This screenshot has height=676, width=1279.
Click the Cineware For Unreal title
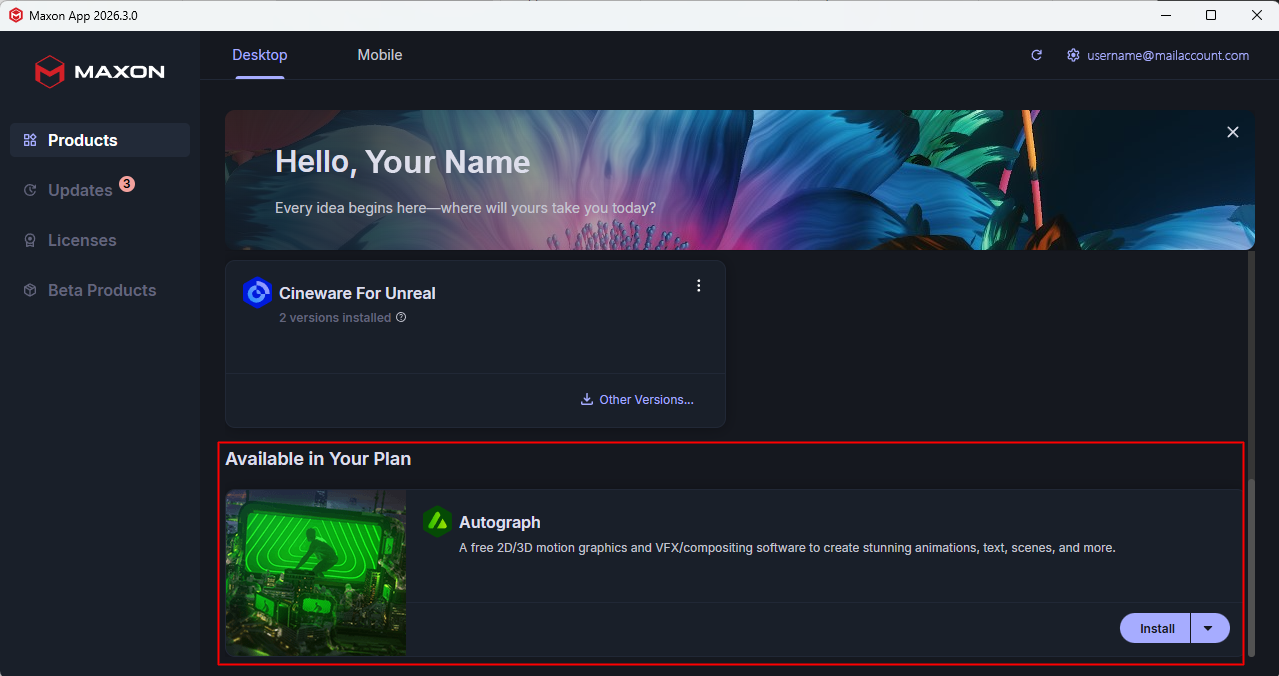pyautogui.click(x=358, y=293)
